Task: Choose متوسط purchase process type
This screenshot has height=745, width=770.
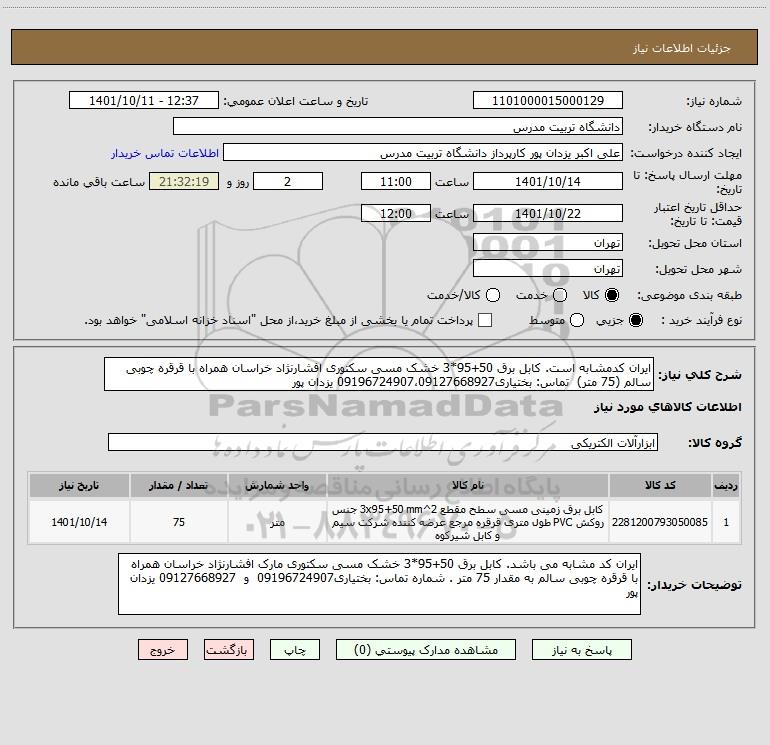Action: point(577,321)
